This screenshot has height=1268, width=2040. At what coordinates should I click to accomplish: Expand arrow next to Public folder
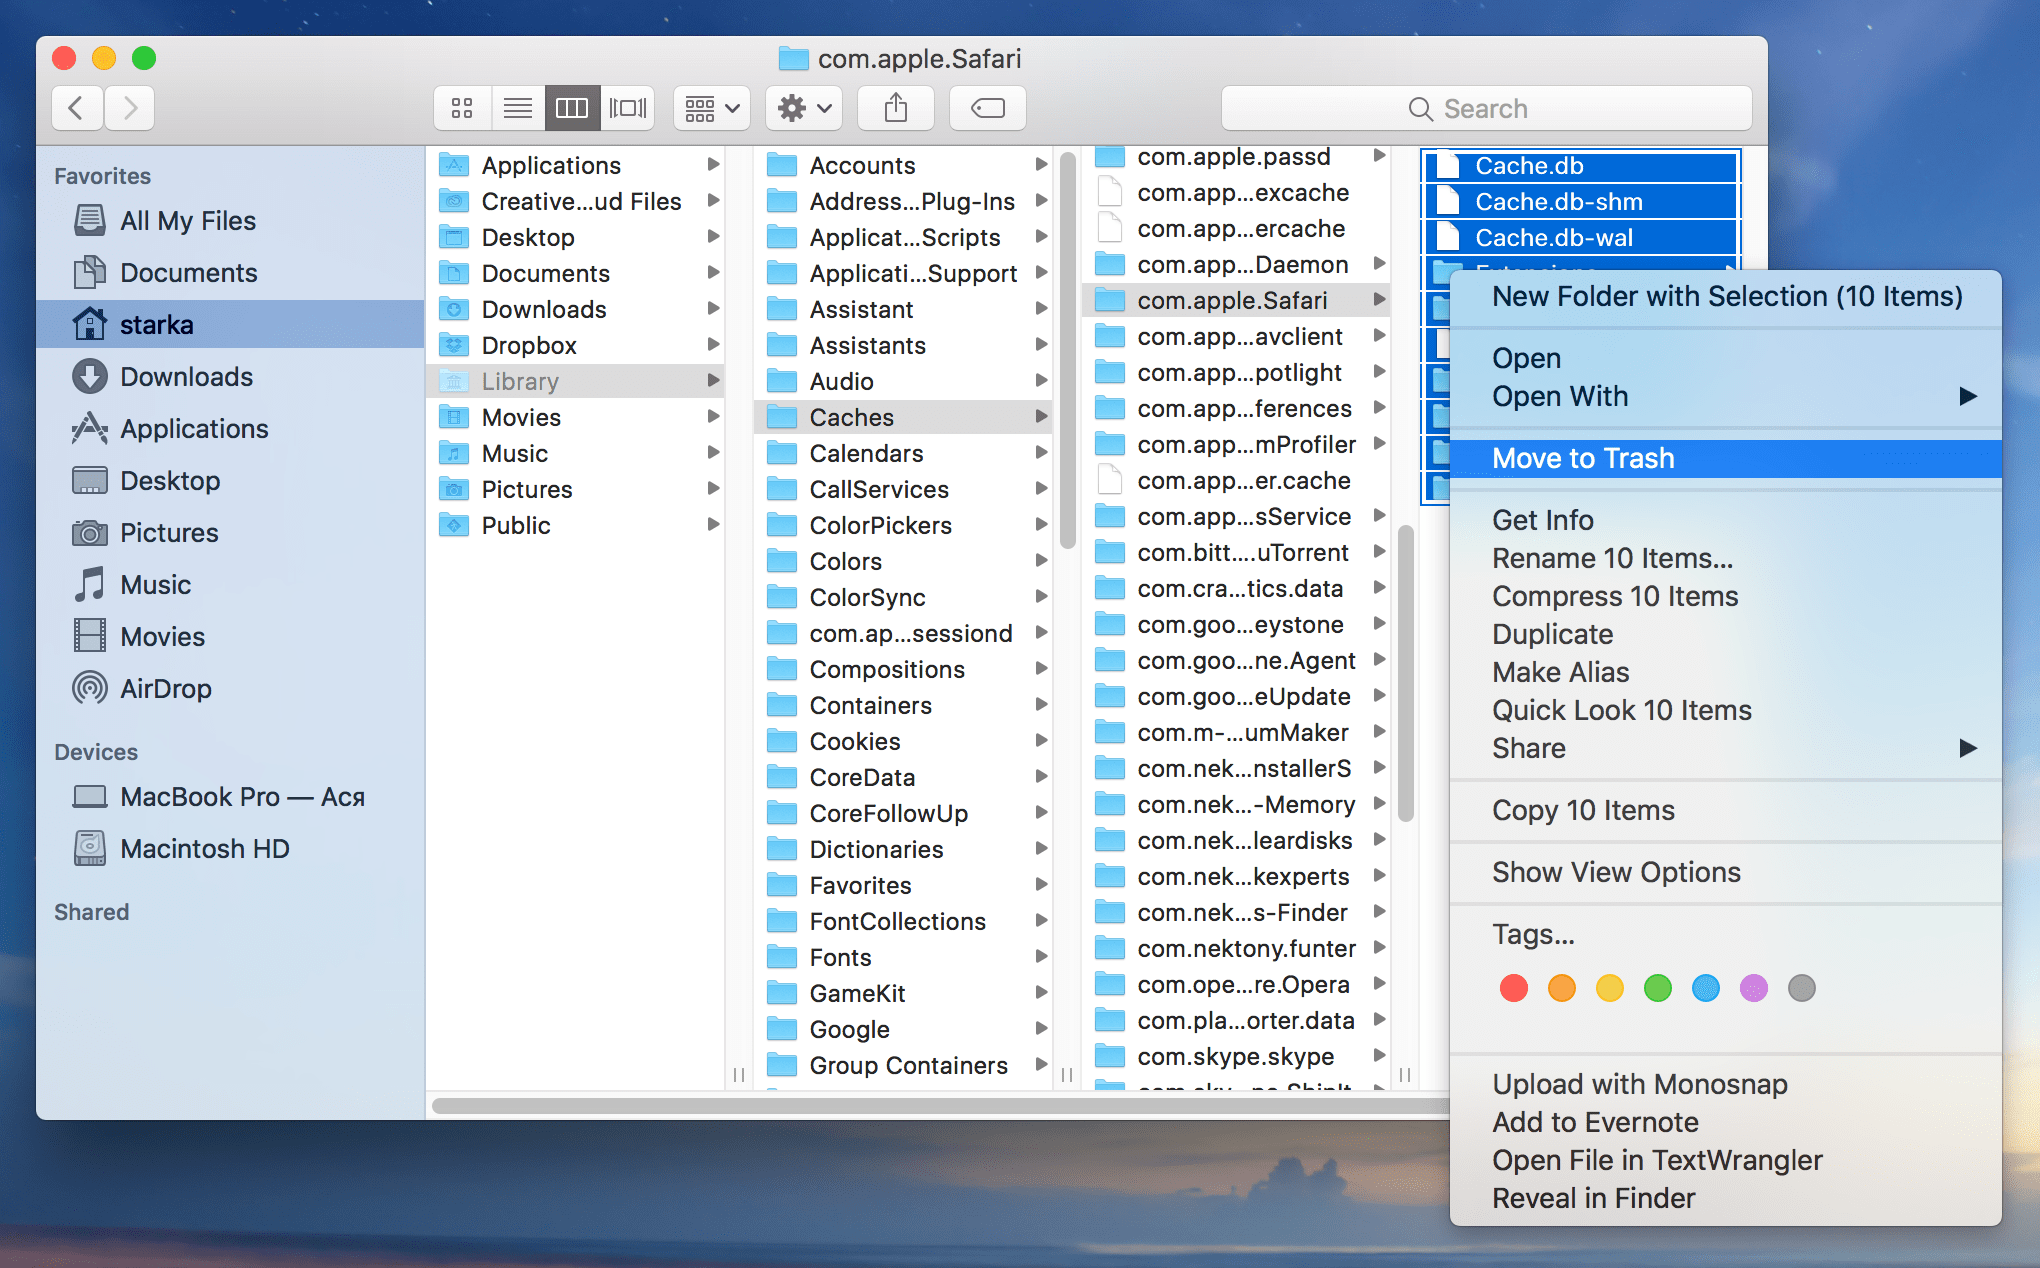pyautogui.click(x=713, y=525)
